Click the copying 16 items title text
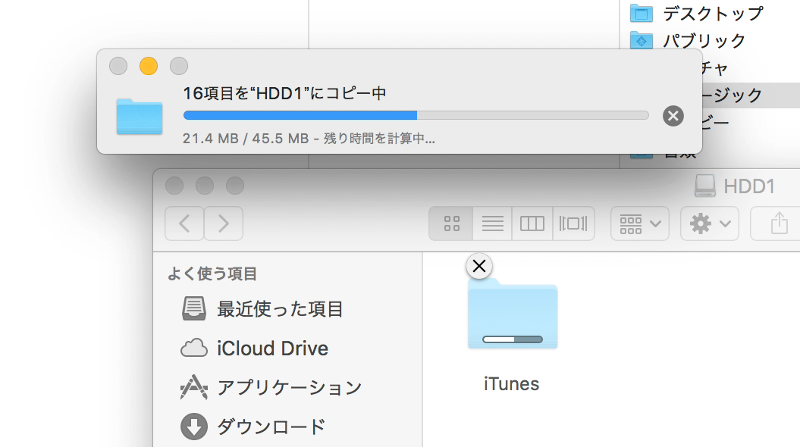Image resolution: width=800 pixels, height=447 pixels. point(284,93)
